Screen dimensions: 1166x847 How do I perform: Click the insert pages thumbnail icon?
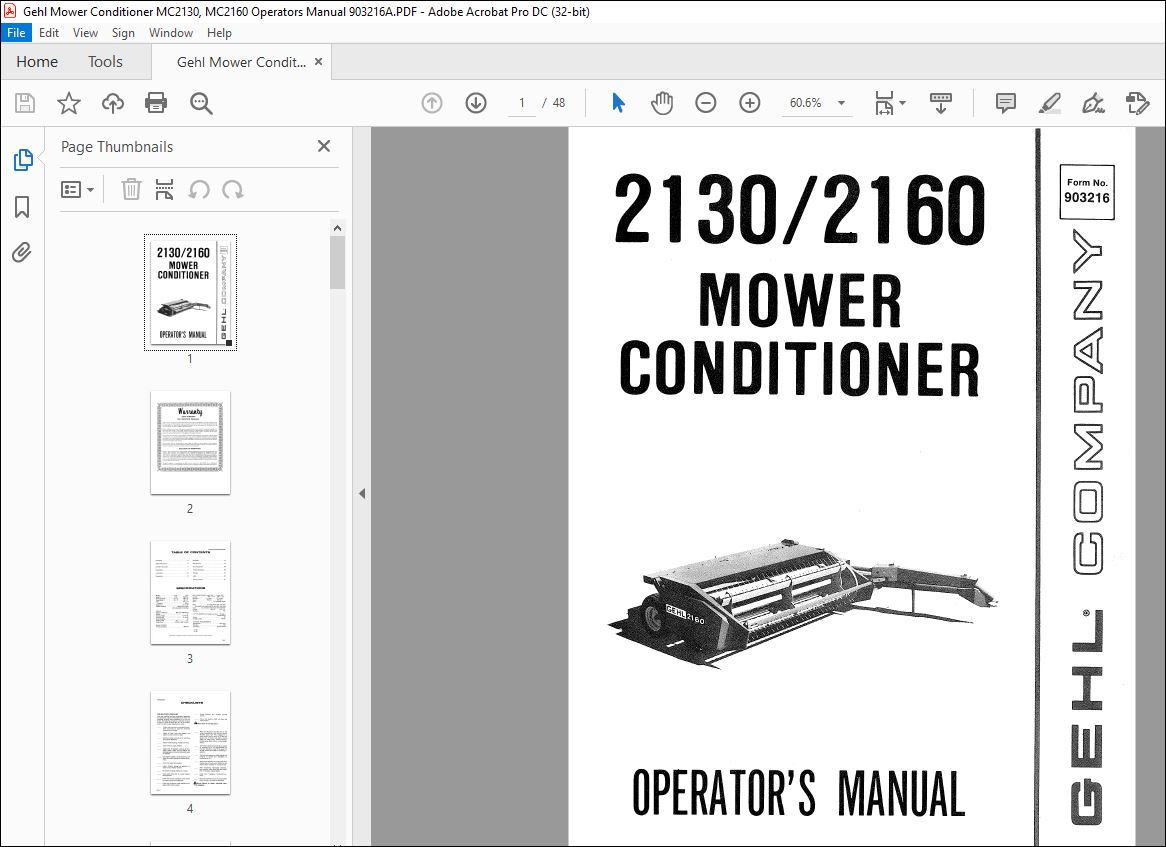[164, 190]
